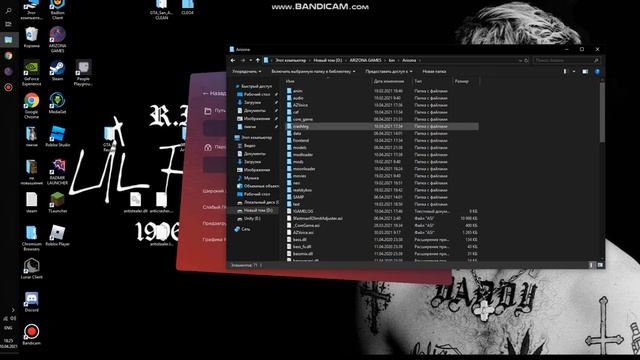Select the Steam desktop shortcut

click(x=57, y=70)
